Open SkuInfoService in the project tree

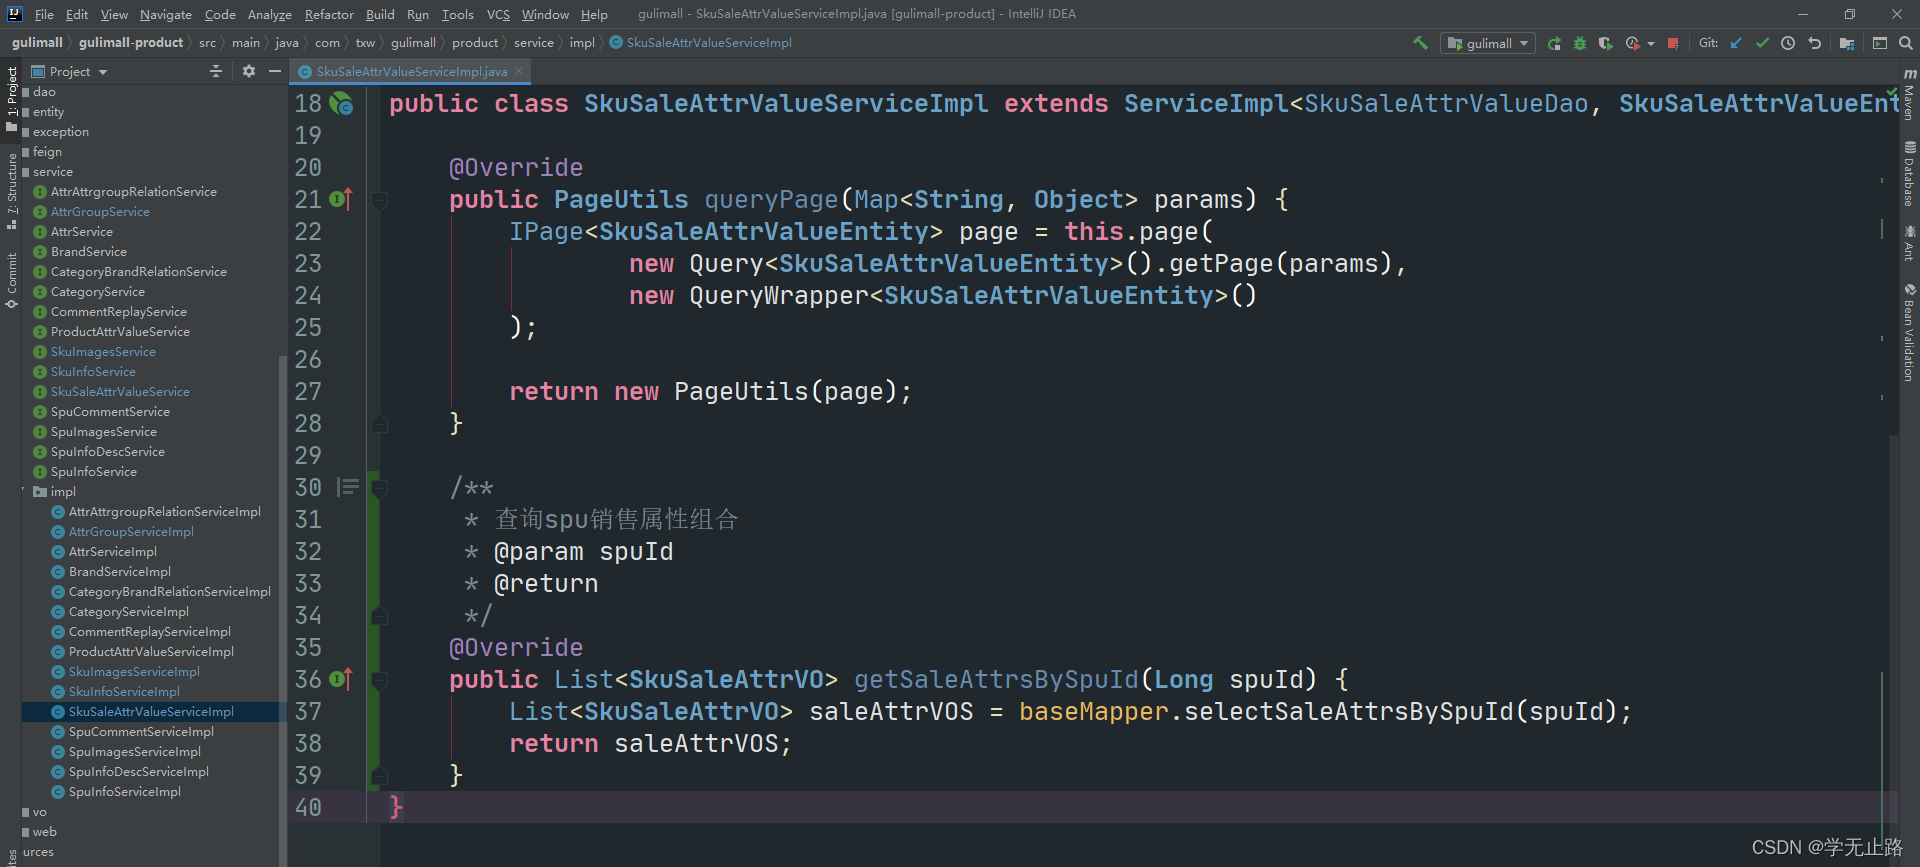coord(92,372)
